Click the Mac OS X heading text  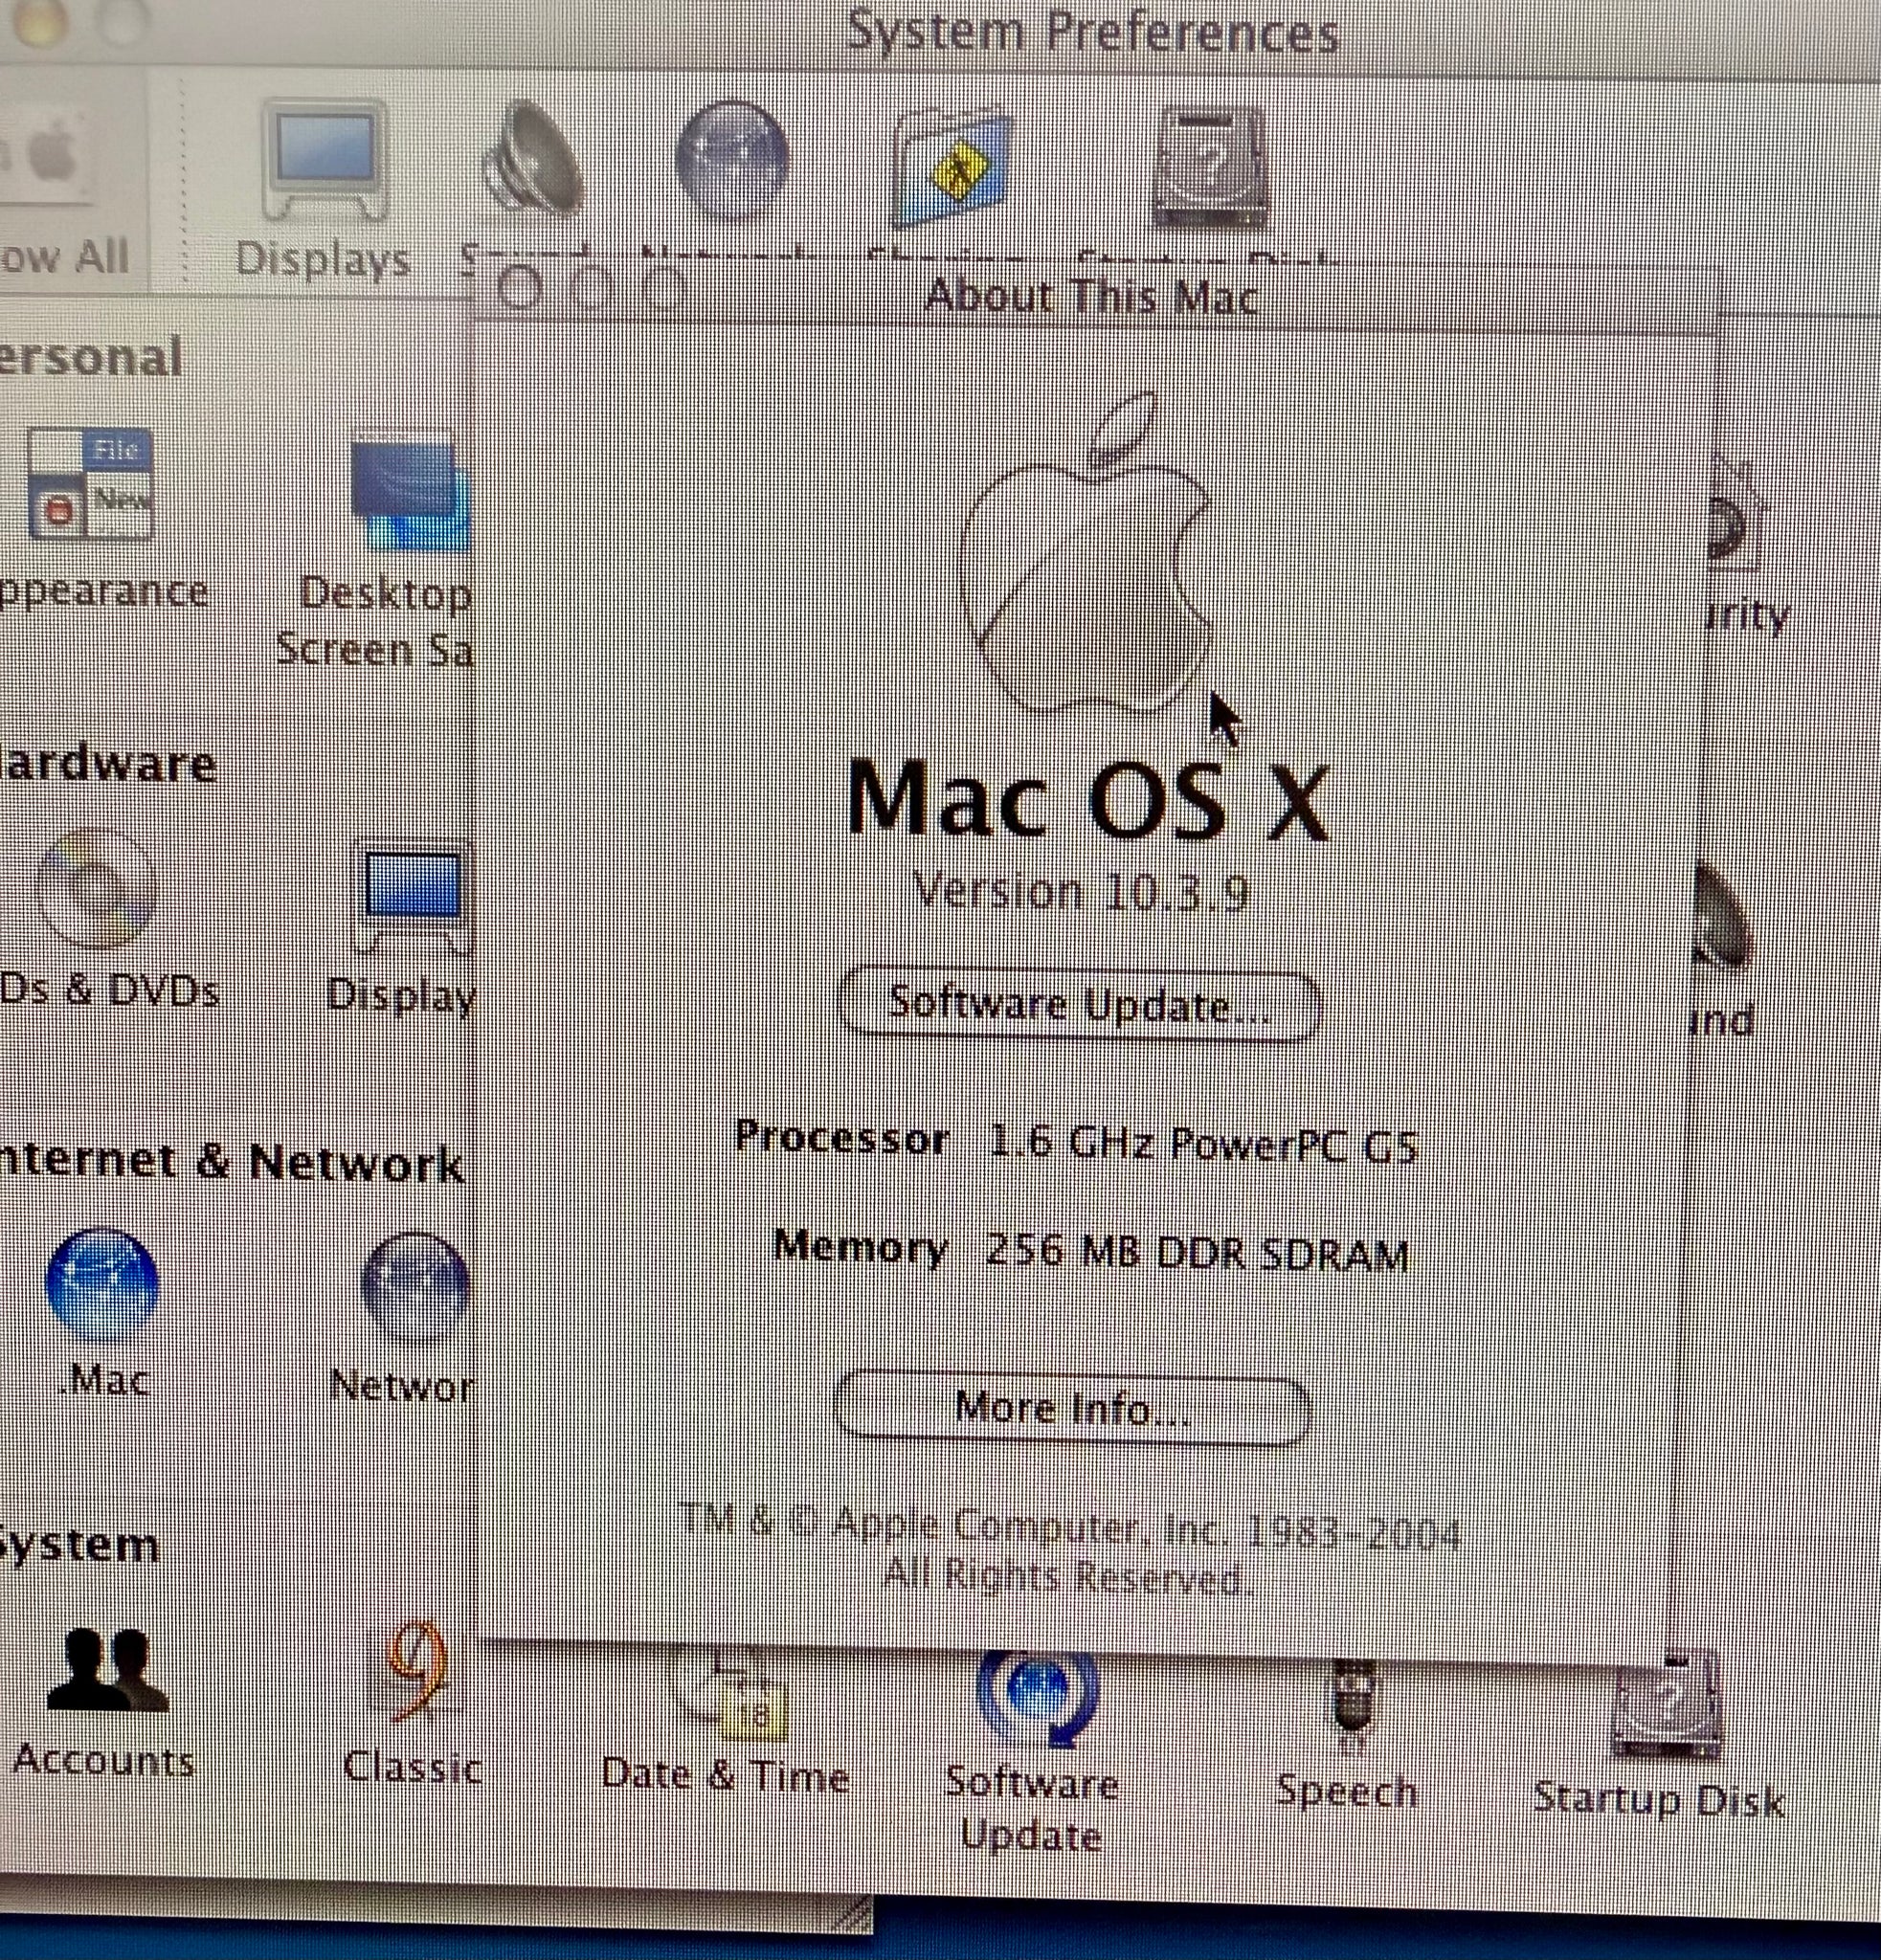click(x=1088, y=800)
